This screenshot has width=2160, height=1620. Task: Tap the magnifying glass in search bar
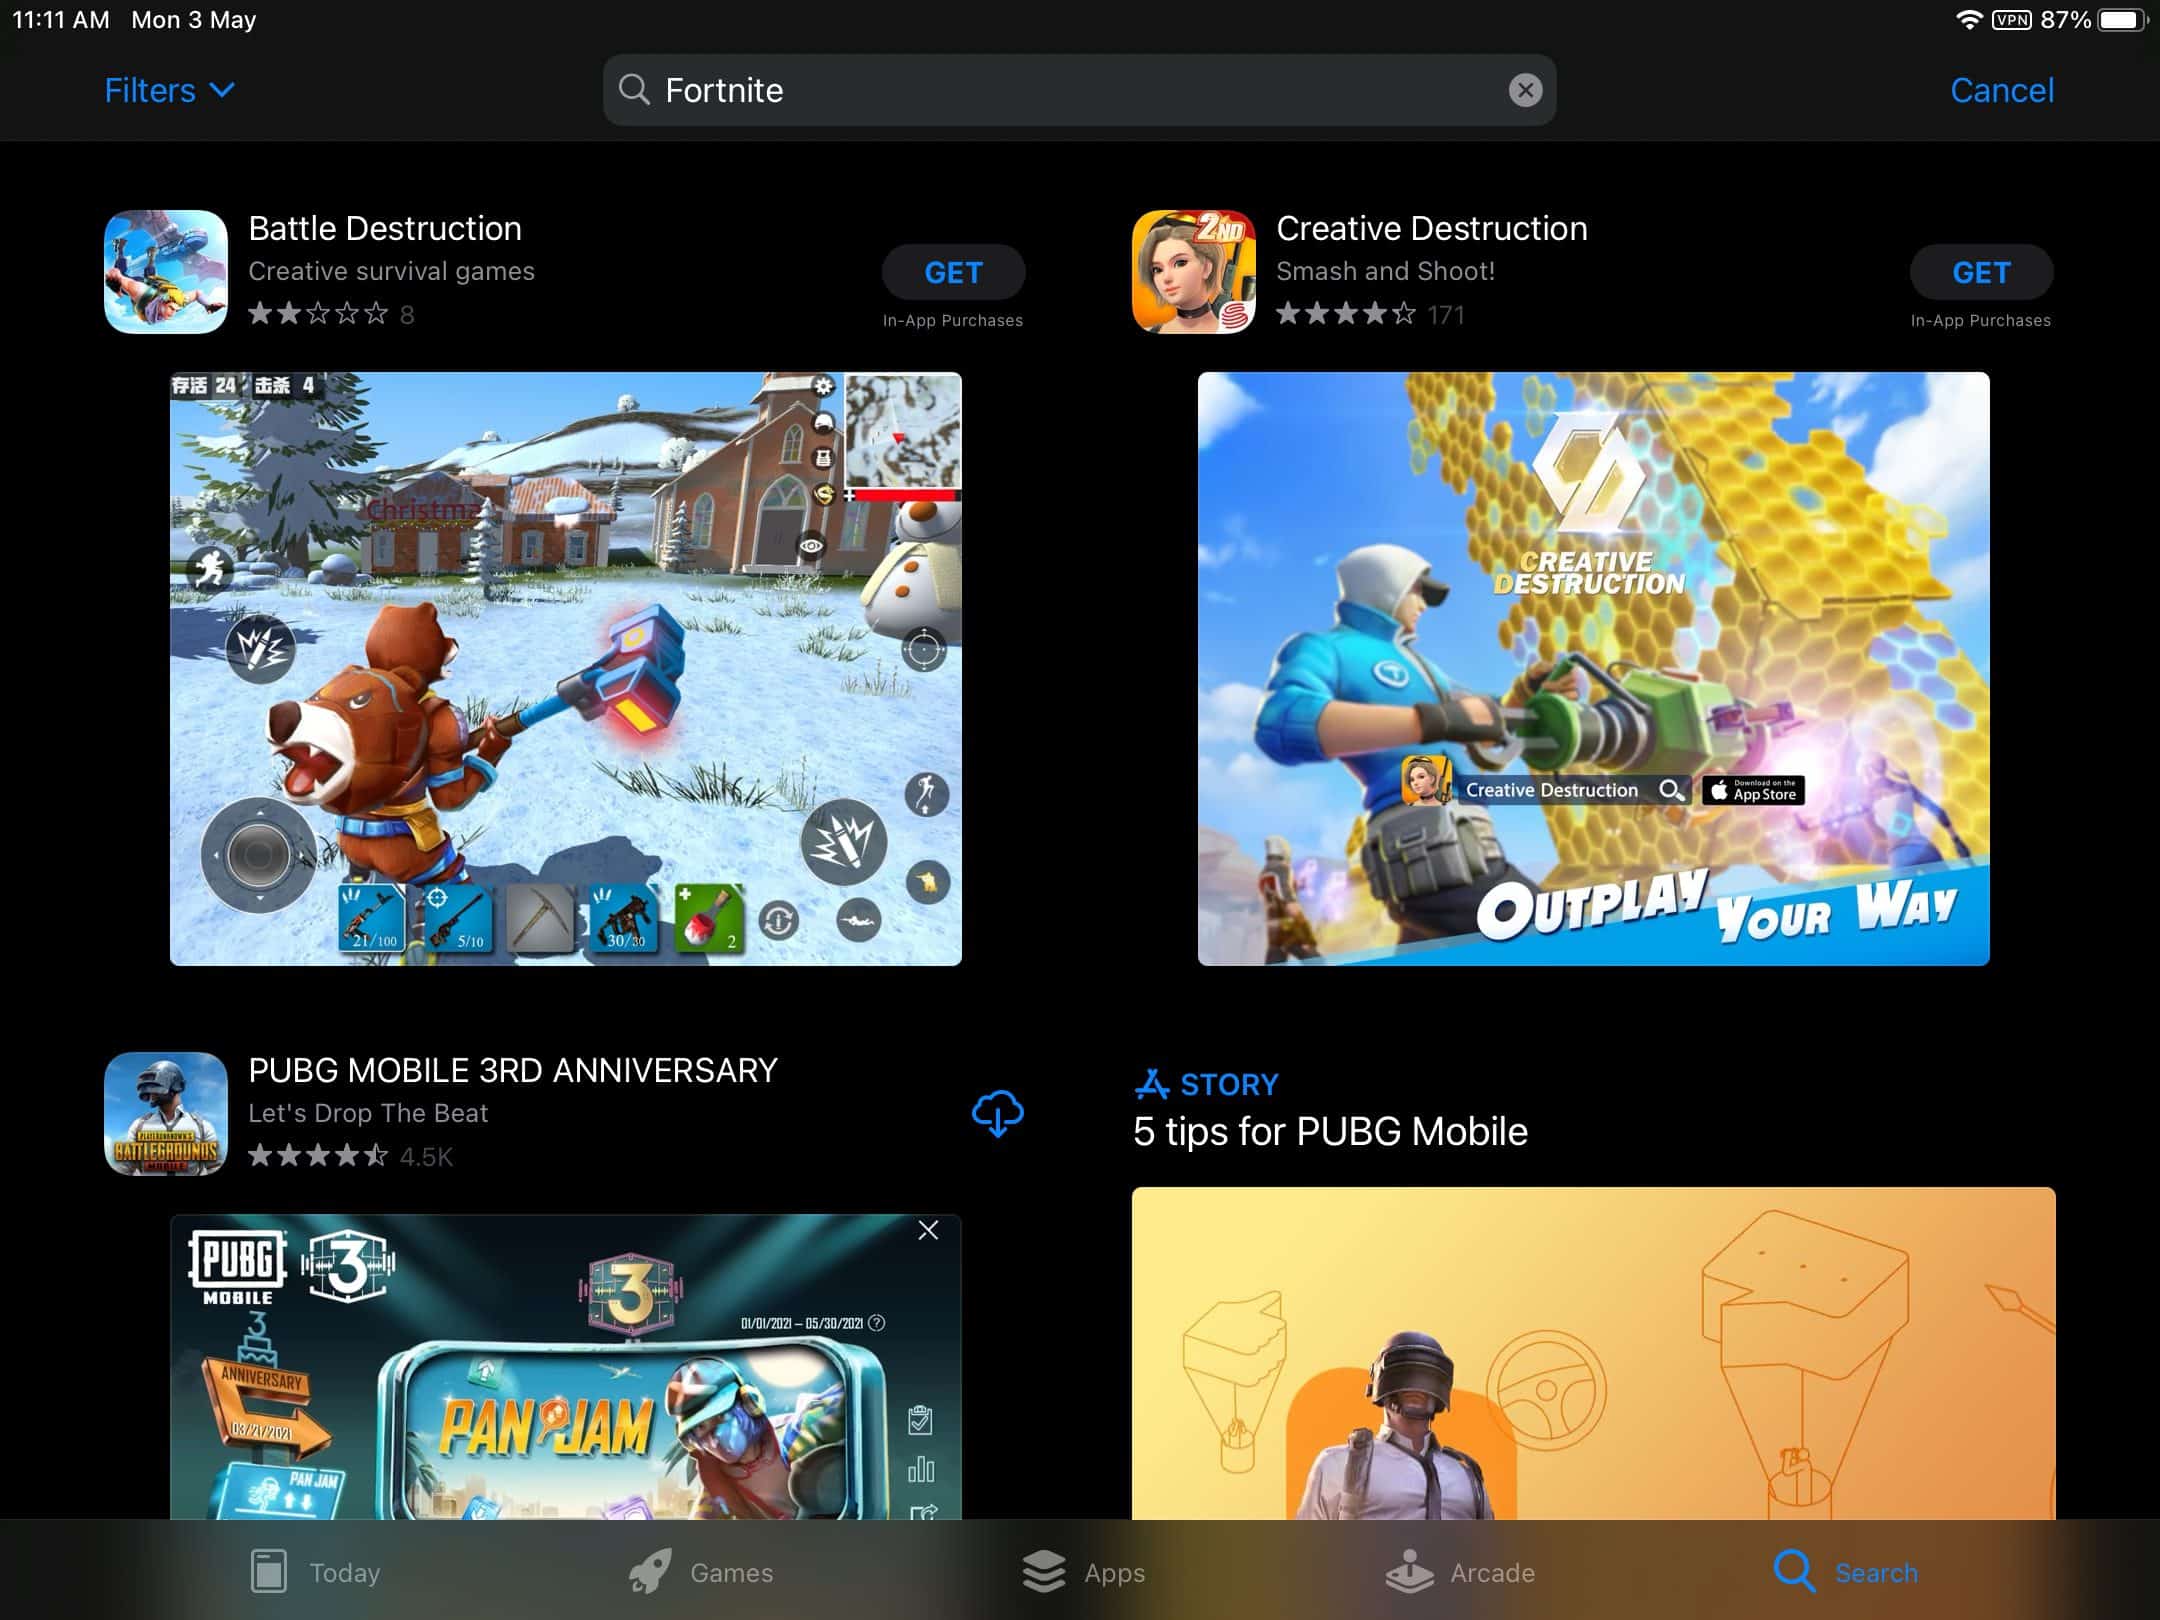[x=633, y=90]
